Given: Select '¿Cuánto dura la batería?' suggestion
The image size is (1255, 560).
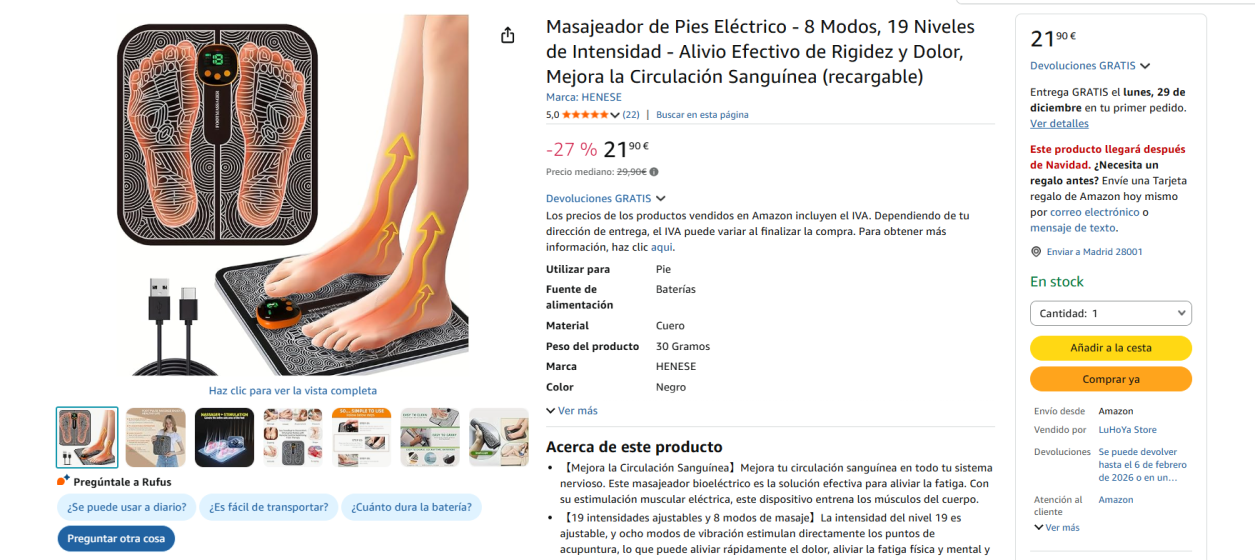Looking at the screenshot, I should coord(411,507).
